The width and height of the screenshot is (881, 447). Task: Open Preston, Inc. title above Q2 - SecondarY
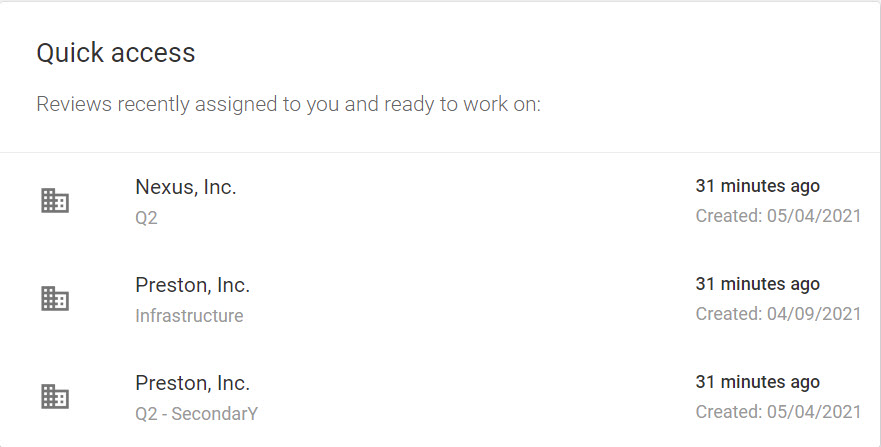pos(192,383)
